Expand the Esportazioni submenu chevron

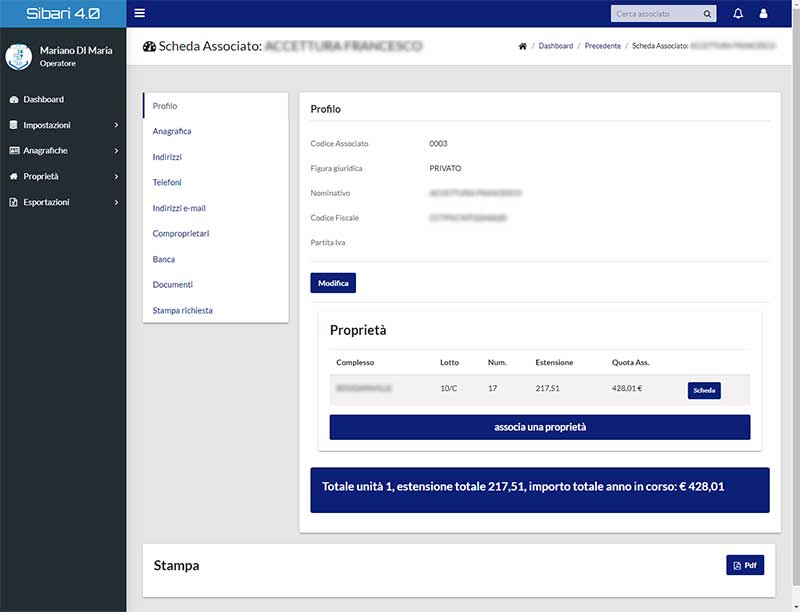116,202
